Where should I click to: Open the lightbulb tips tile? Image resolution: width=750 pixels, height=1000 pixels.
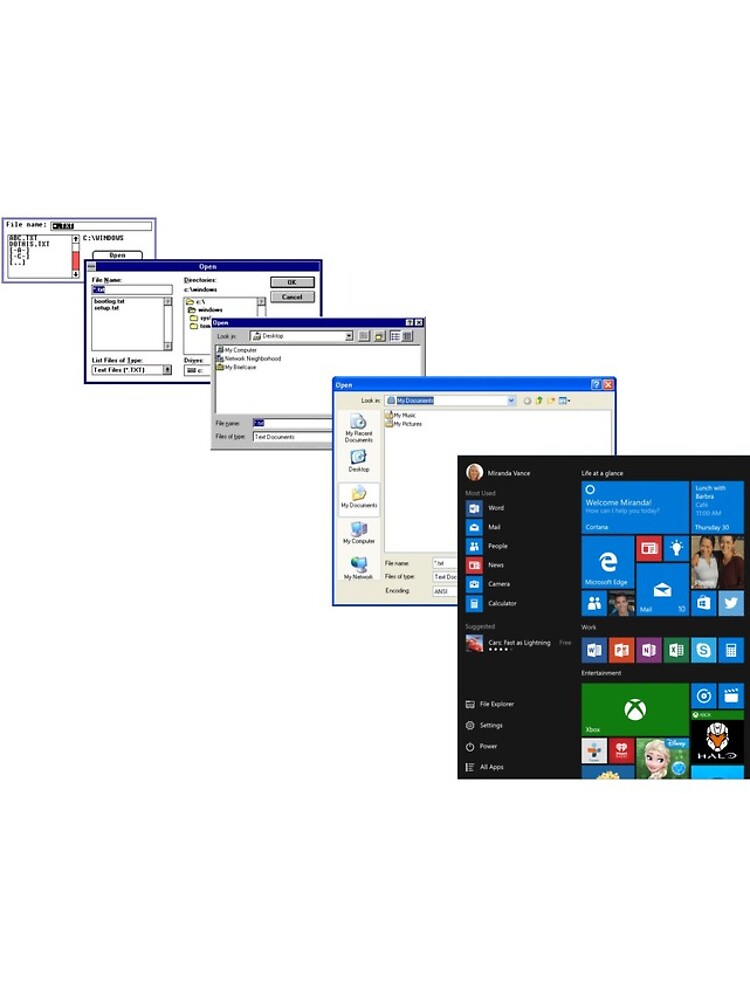[x=675, y=548]
